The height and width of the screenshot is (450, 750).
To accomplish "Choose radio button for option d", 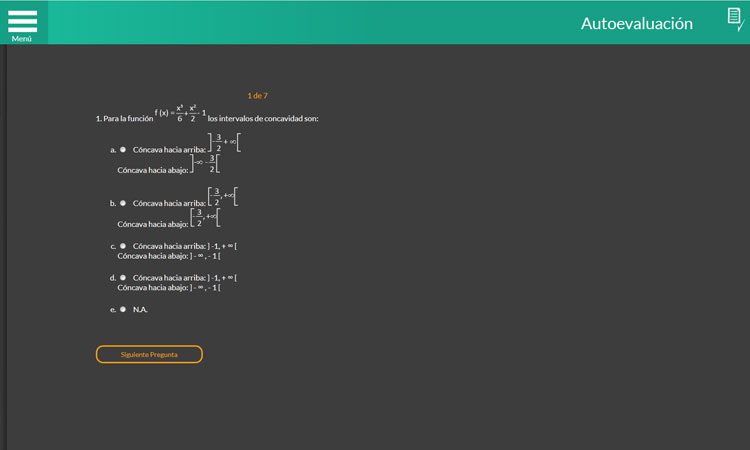I will click(123, 277).
